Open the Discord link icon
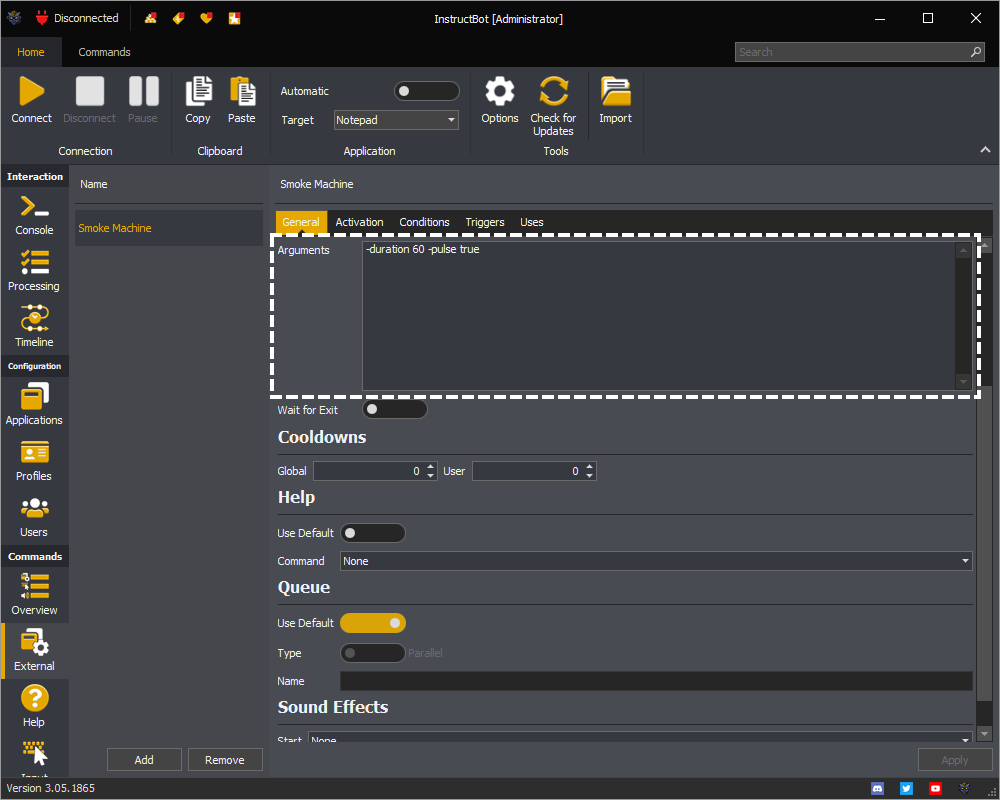The width and height of the screenshot is (1000, 800). pos(878,789)
